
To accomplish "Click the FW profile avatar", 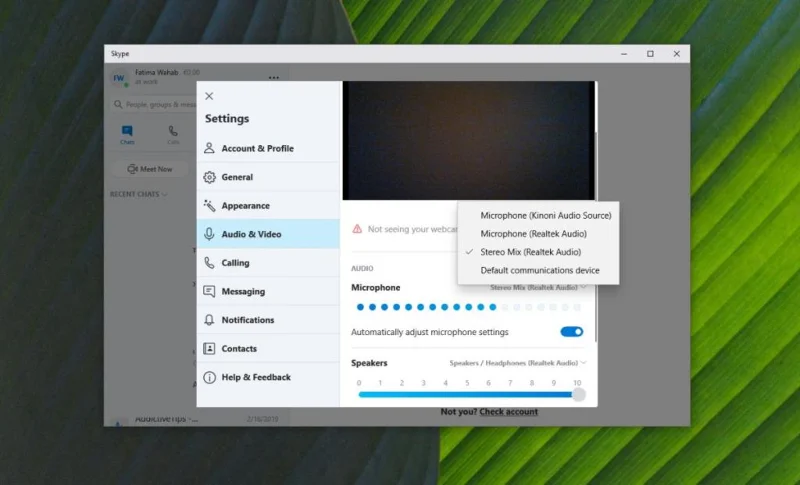I will click(119, 78).
